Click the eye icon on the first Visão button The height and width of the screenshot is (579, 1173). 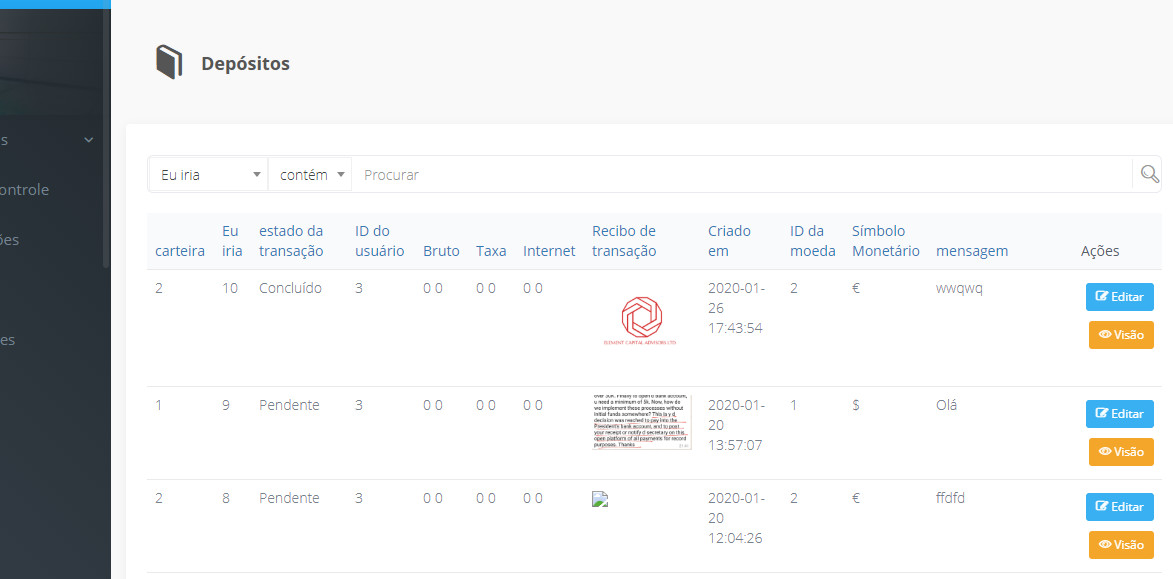1106,334
